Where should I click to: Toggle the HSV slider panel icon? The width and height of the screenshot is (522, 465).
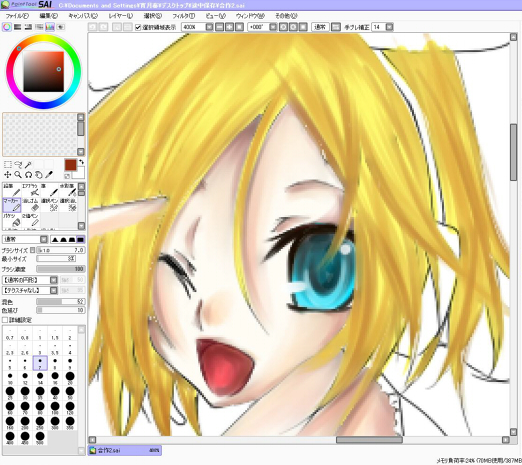(x=28, y=27)
